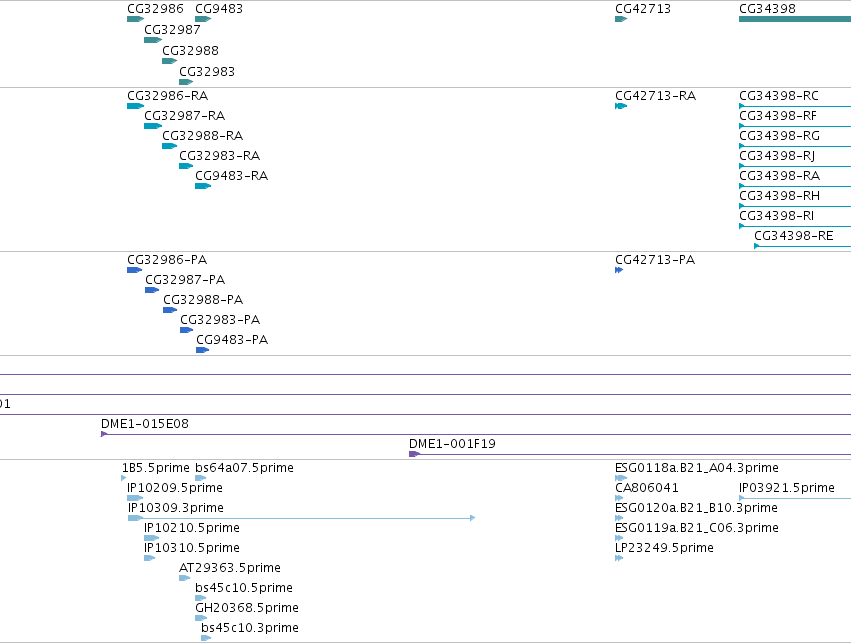
Task: Click clone DME1-001F19
Action: [x=630, y=454]
